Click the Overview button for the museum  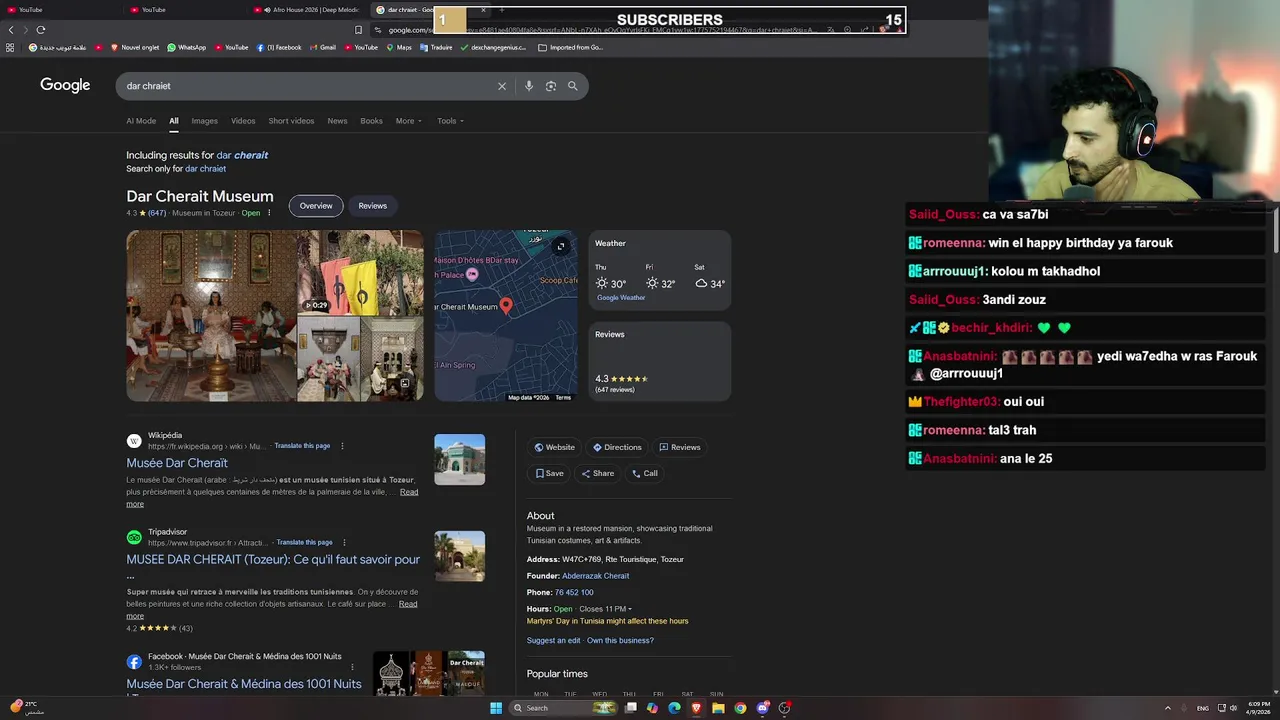(x=316, y=206)
